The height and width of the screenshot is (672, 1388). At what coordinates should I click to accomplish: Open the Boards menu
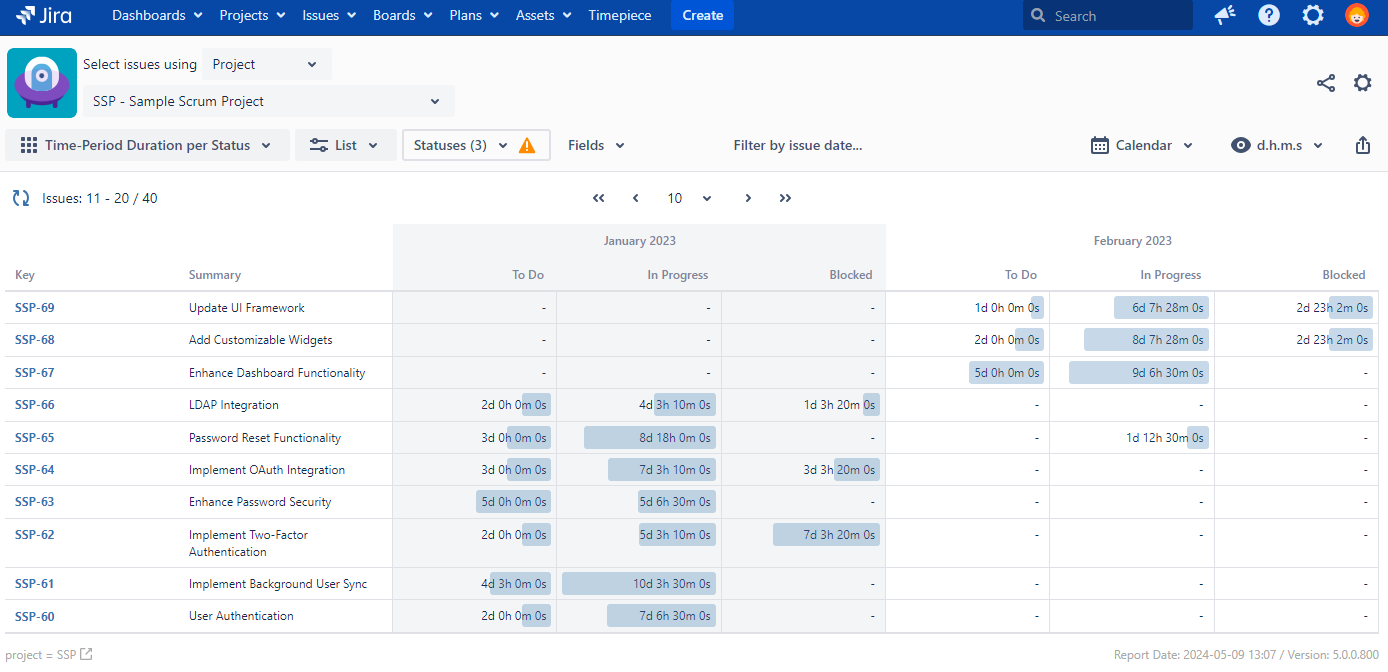coord(402,15)
